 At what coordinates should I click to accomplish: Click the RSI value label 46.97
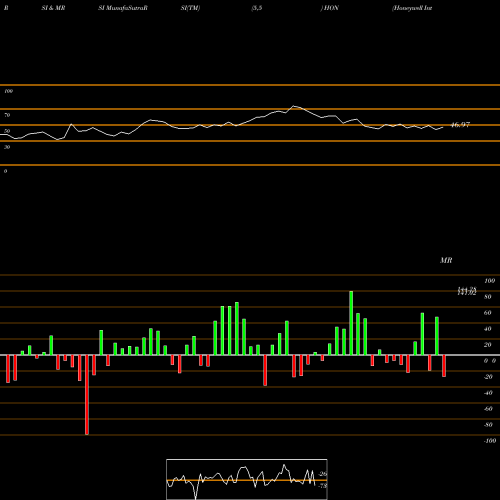(x=460, y=125)
